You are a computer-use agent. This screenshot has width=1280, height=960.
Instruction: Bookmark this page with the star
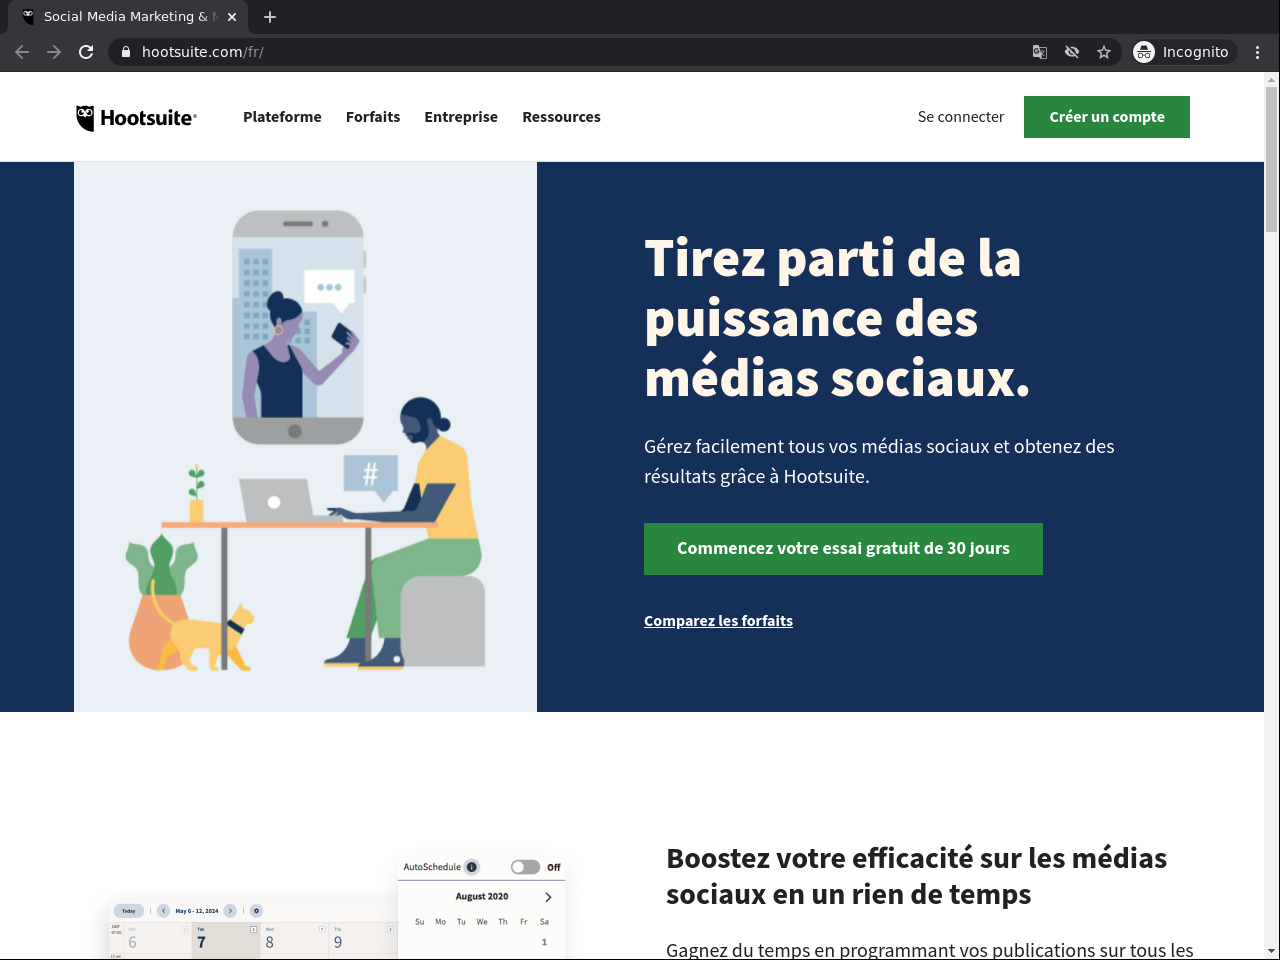pyautogui.click(x=1104, y=52)
